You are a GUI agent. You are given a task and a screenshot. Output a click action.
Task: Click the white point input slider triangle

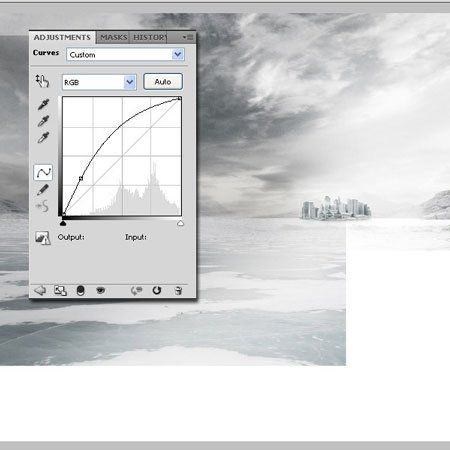180,223
